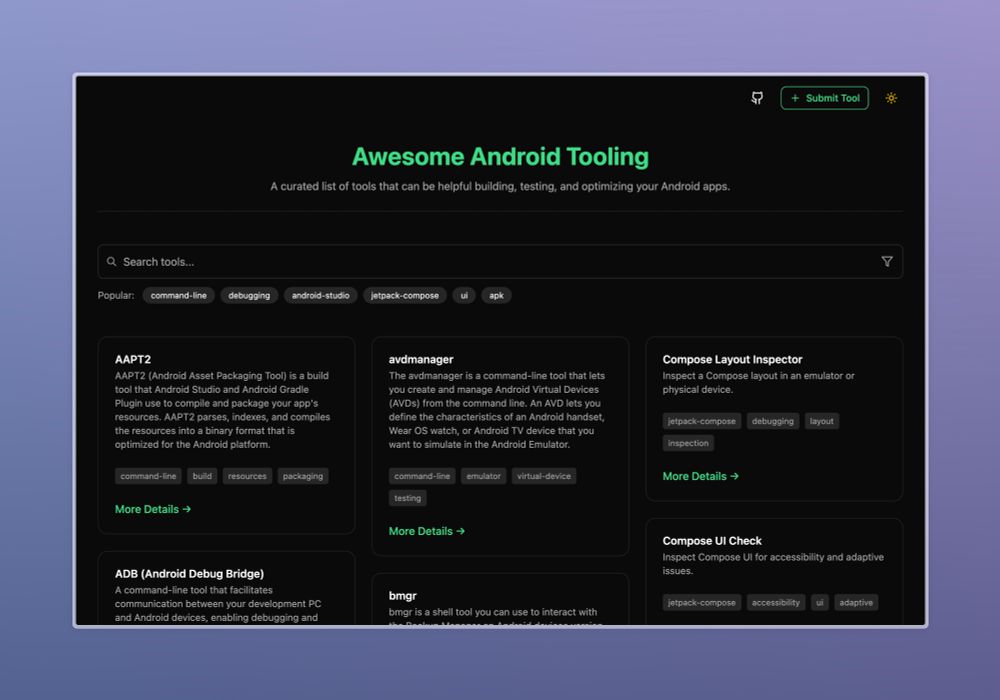Viewport: 1000px width, 700px height.
Task: Click the accessibility tag on Compose UI Check
Action: pos(776,602)
